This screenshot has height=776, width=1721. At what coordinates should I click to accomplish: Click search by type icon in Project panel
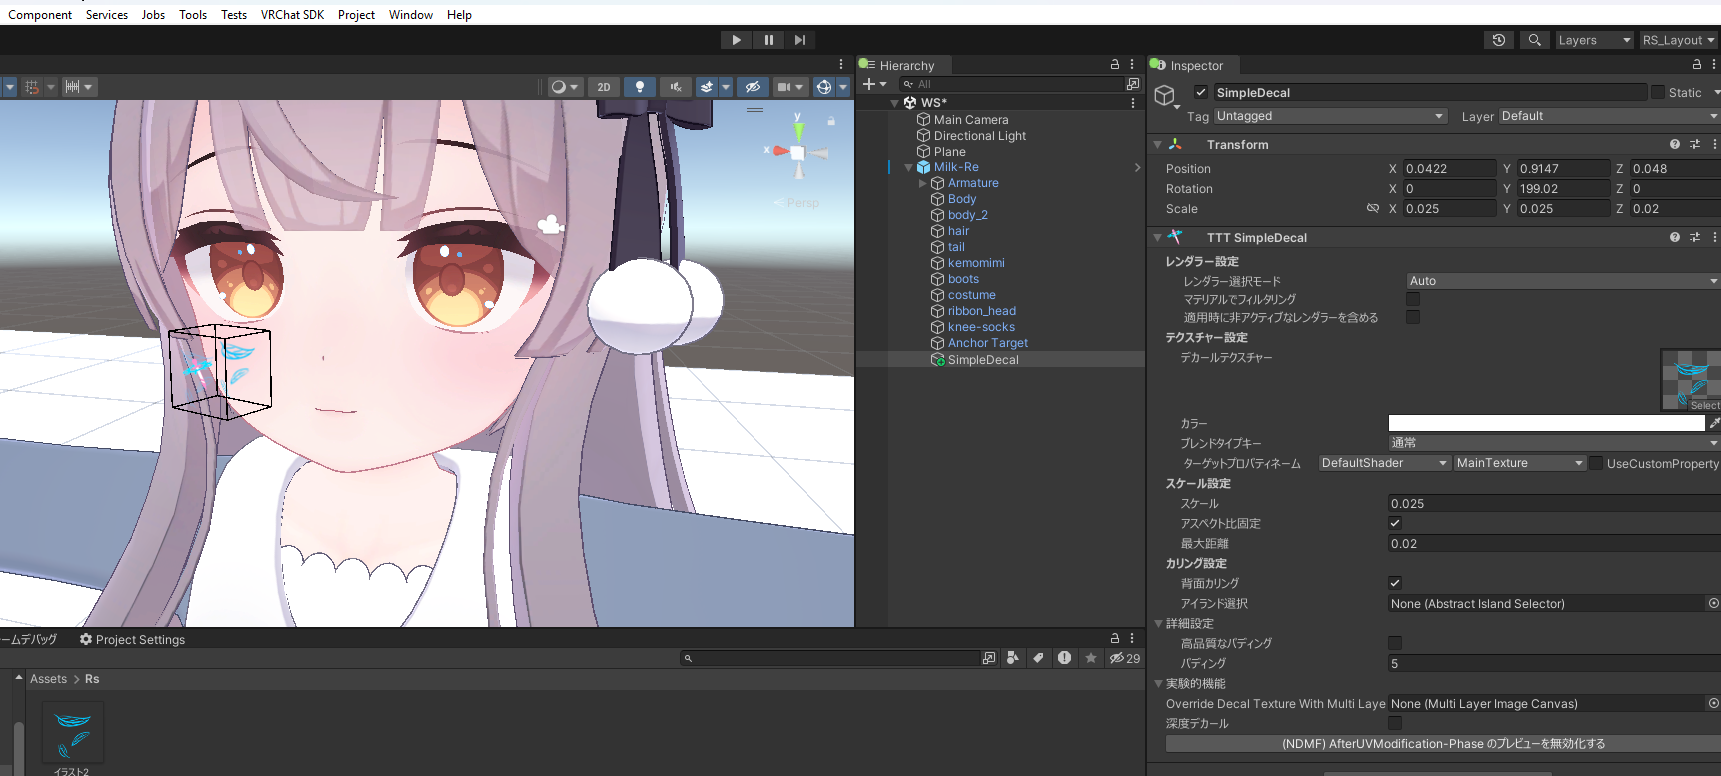tap(1013, 658)
